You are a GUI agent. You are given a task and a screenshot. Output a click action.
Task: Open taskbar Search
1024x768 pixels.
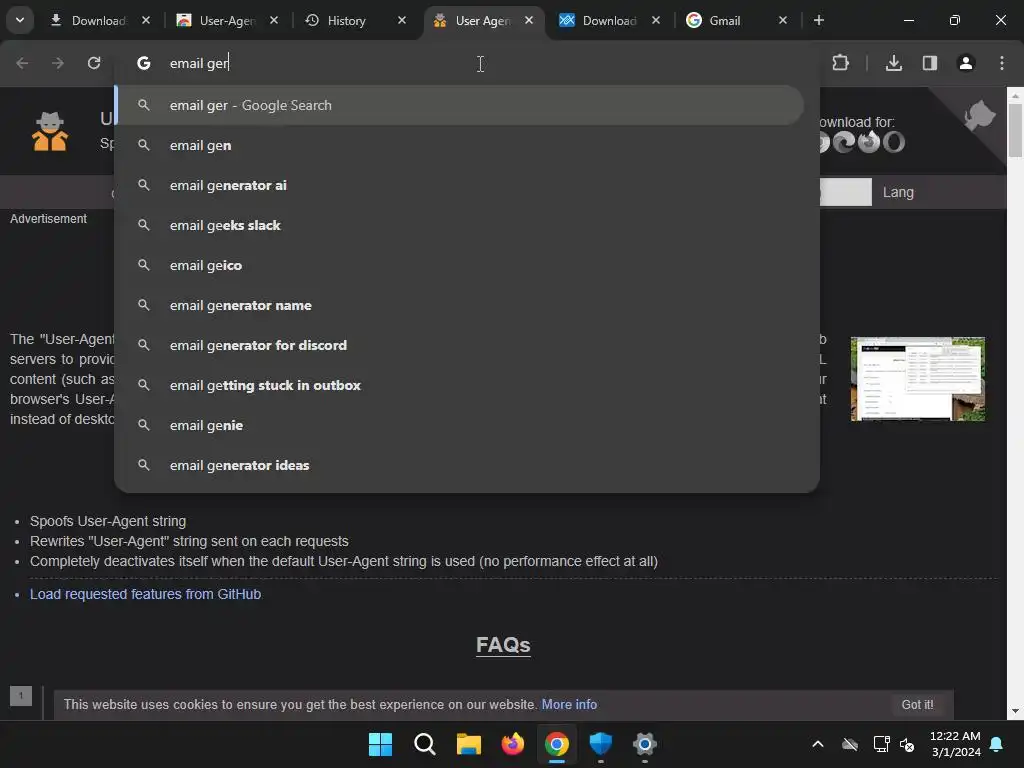click(424, 744)
